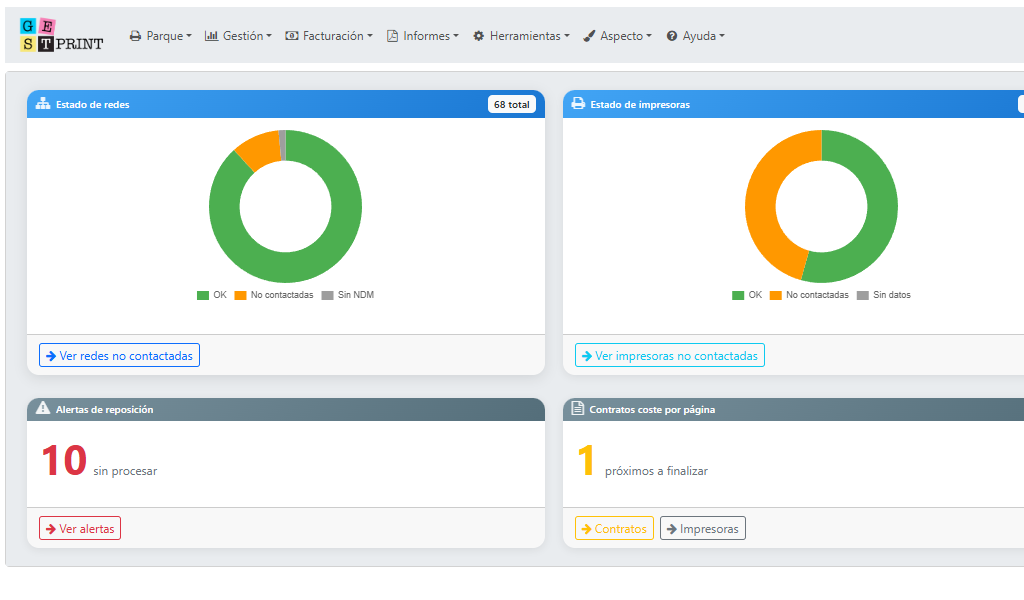This screenshot has height=600, width=1024.
Task: Open the Impresoras button
Action: click(x=703, y=529)
